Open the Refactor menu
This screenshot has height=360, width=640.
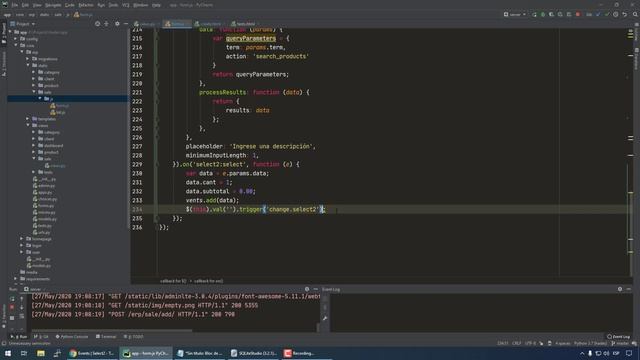[x=86, y=5]
